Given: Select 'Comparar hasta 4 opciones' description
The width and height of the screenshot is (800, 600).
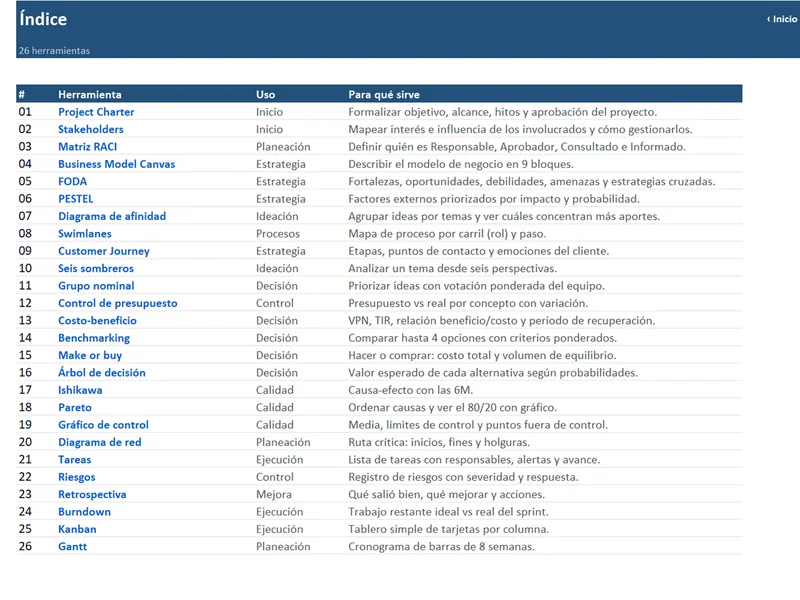Looking at the screenshot, I should pos(482,337).
